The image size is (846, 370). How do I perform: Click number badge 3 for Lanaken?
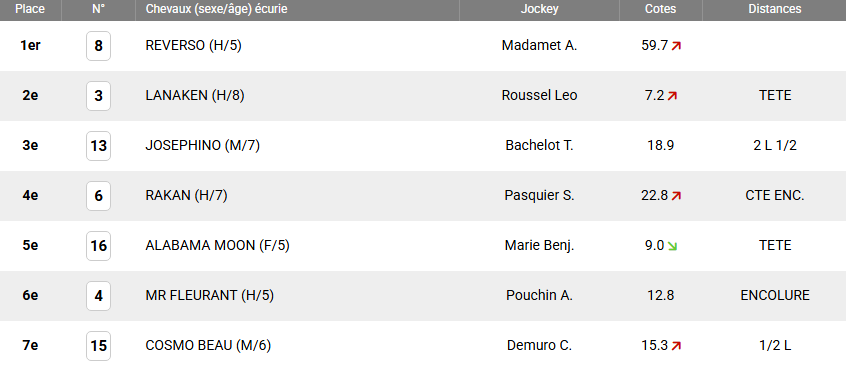(x=98, y=96)
